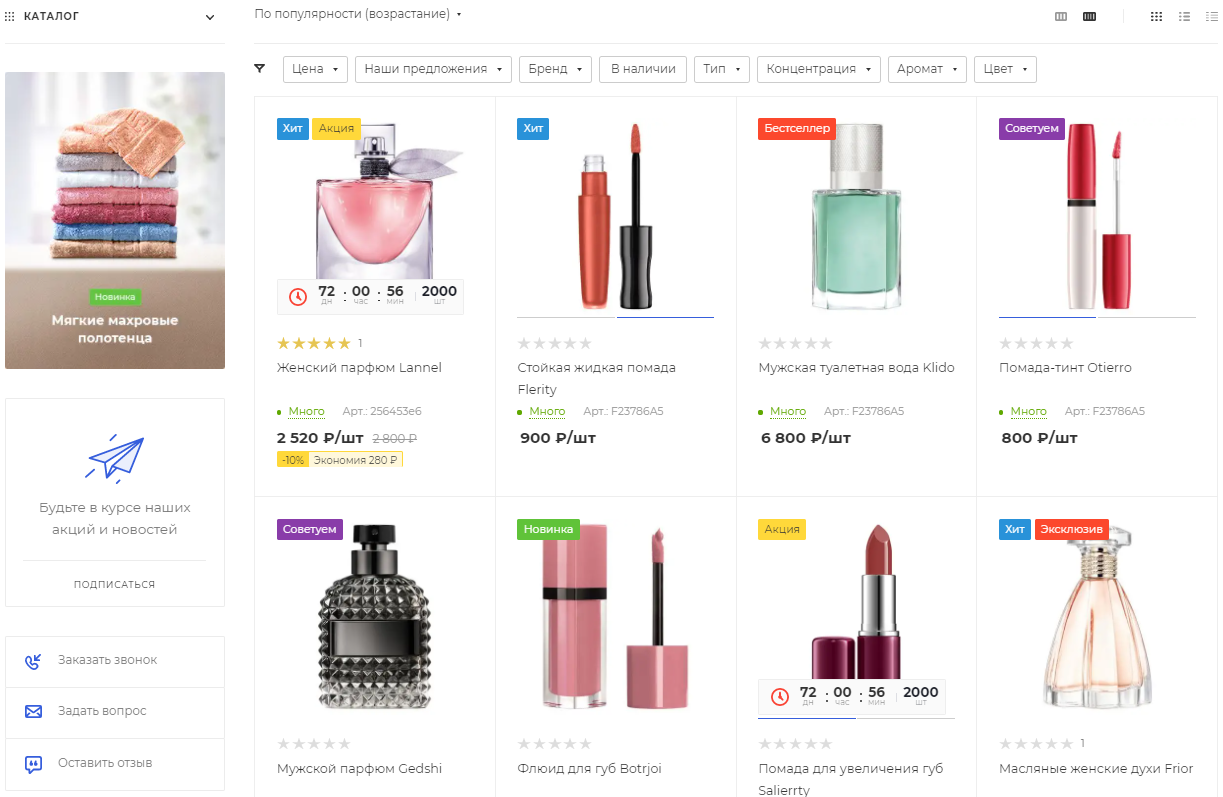Click the towels banner 'Мягкие махровые полотенца'
The width and height of the screenshot is (1223, 797).
coord(115,220)
